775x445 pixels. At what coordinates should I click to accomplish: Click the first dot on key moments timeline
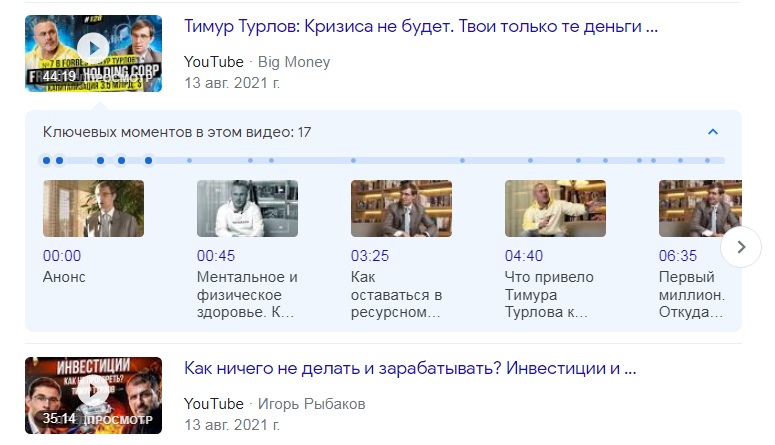tap(46, 160)
